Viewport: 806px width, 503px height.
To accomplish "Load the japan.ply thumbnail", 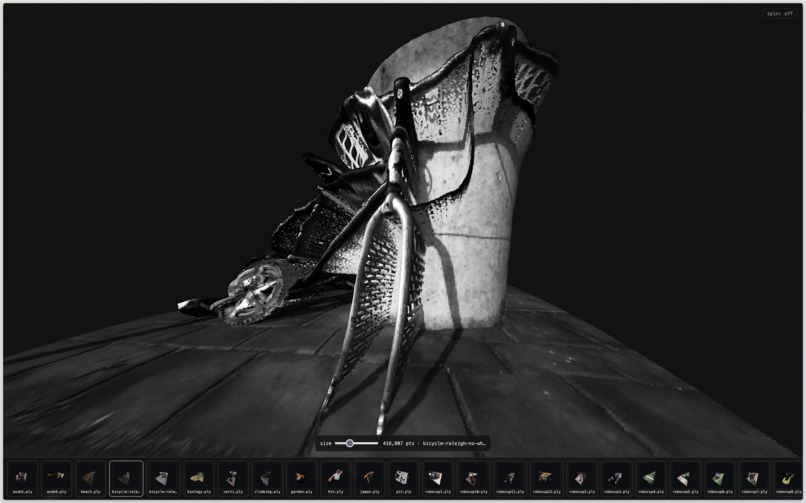I will (x=370, y=478).
